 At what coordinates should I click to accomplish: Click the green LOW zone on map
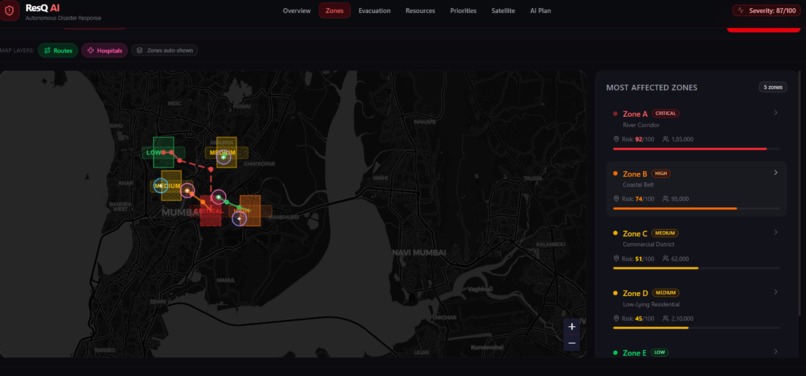(x=163, y=152)
